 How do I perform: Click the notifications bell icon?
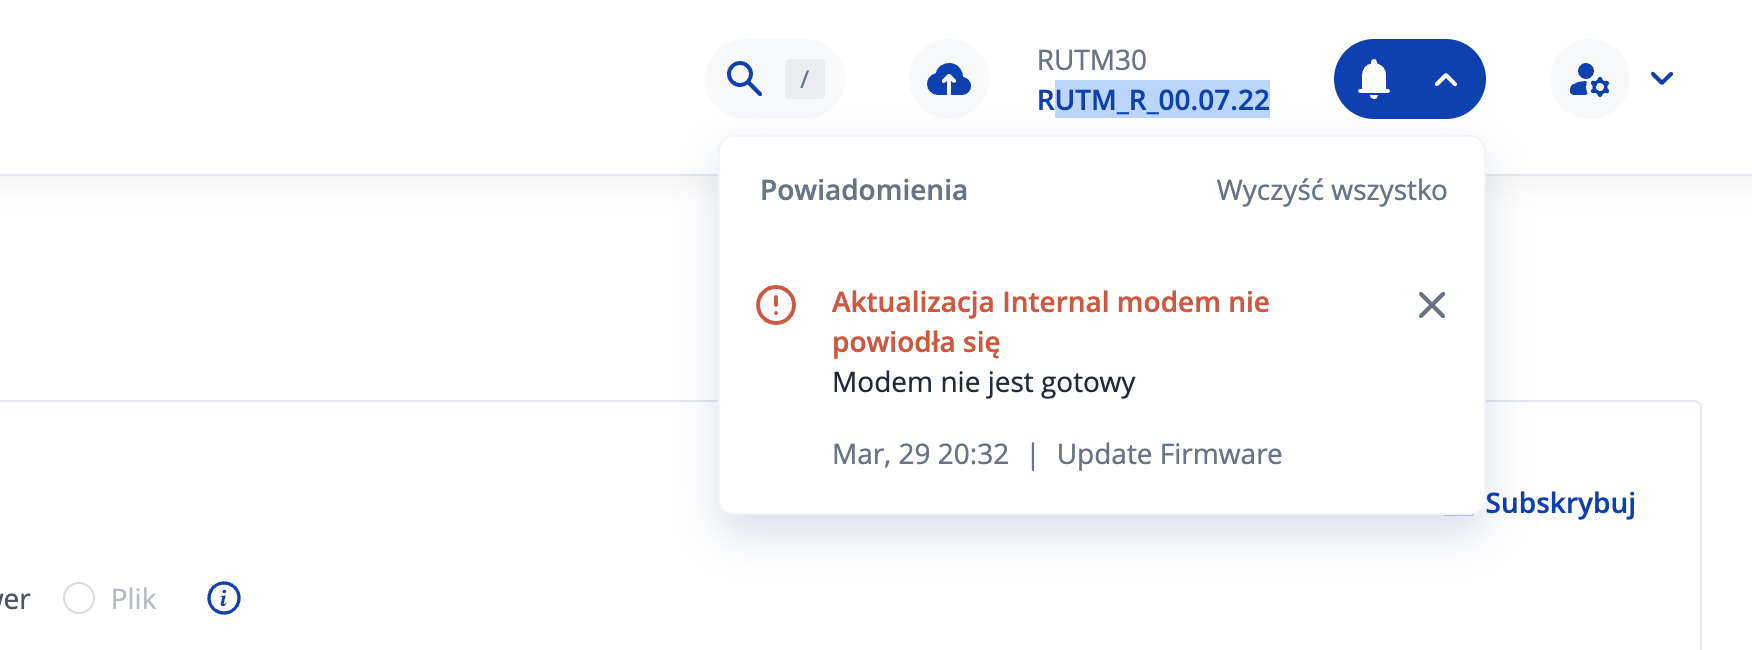click(x=1374, y=79)
